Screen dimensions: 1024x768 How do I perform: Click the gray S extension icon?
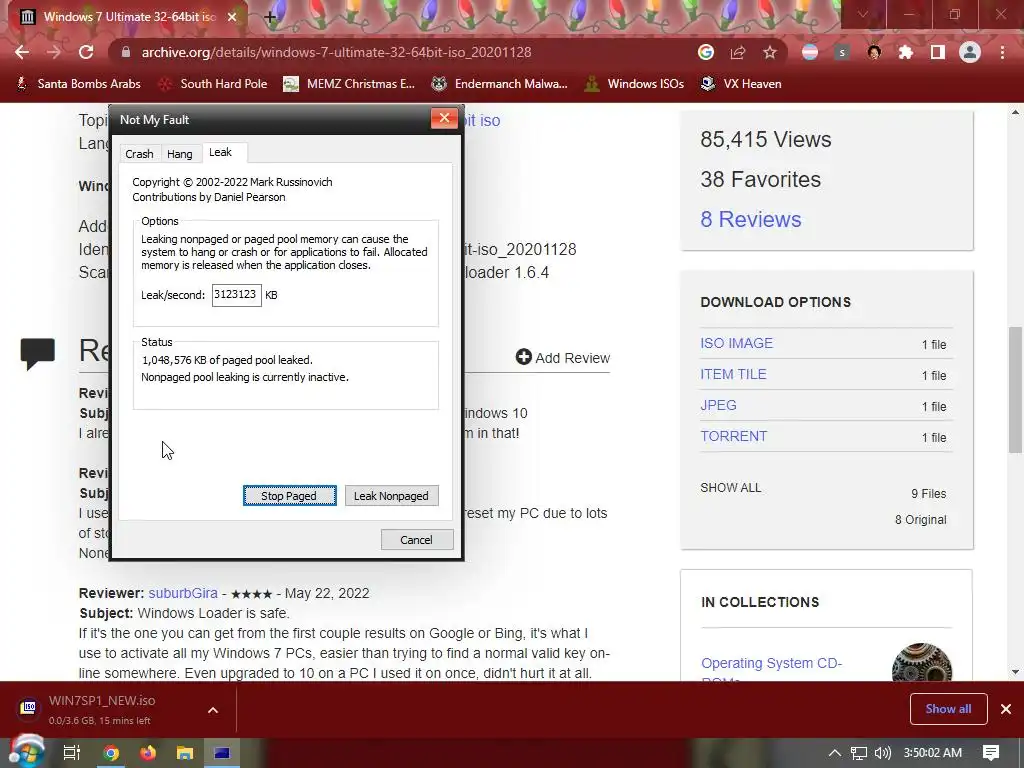click(842, 52)
